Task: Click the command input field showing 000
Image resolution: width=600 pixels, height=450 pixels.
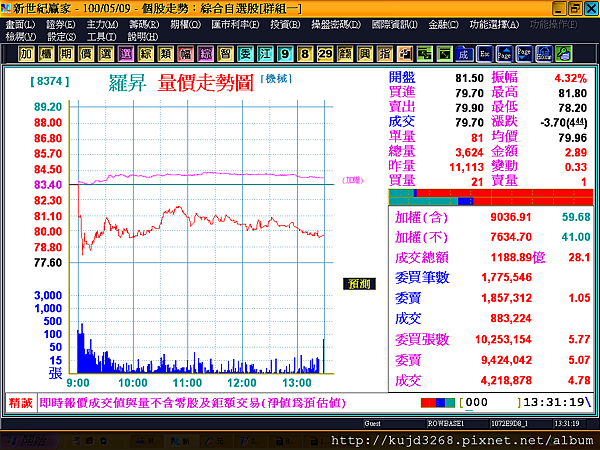Action: (x=490, y=403)
